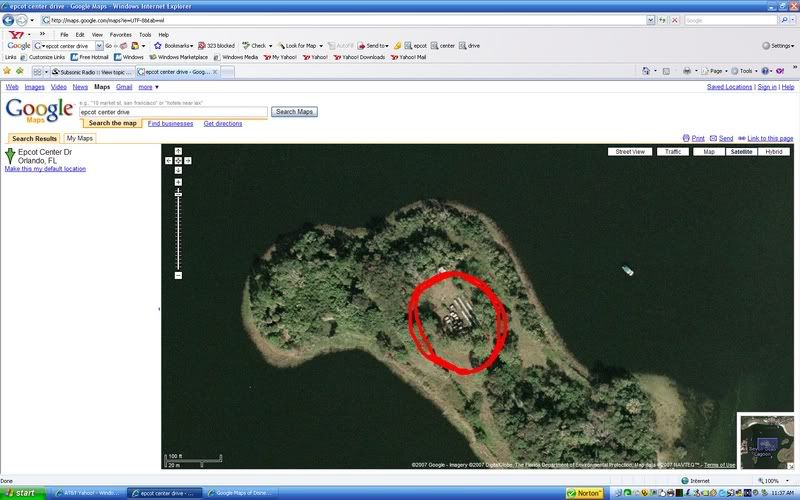Expand the Google Toolbar search box dropdown
The width and height of the screenshot is (800, 500).
tap(99, 46)
